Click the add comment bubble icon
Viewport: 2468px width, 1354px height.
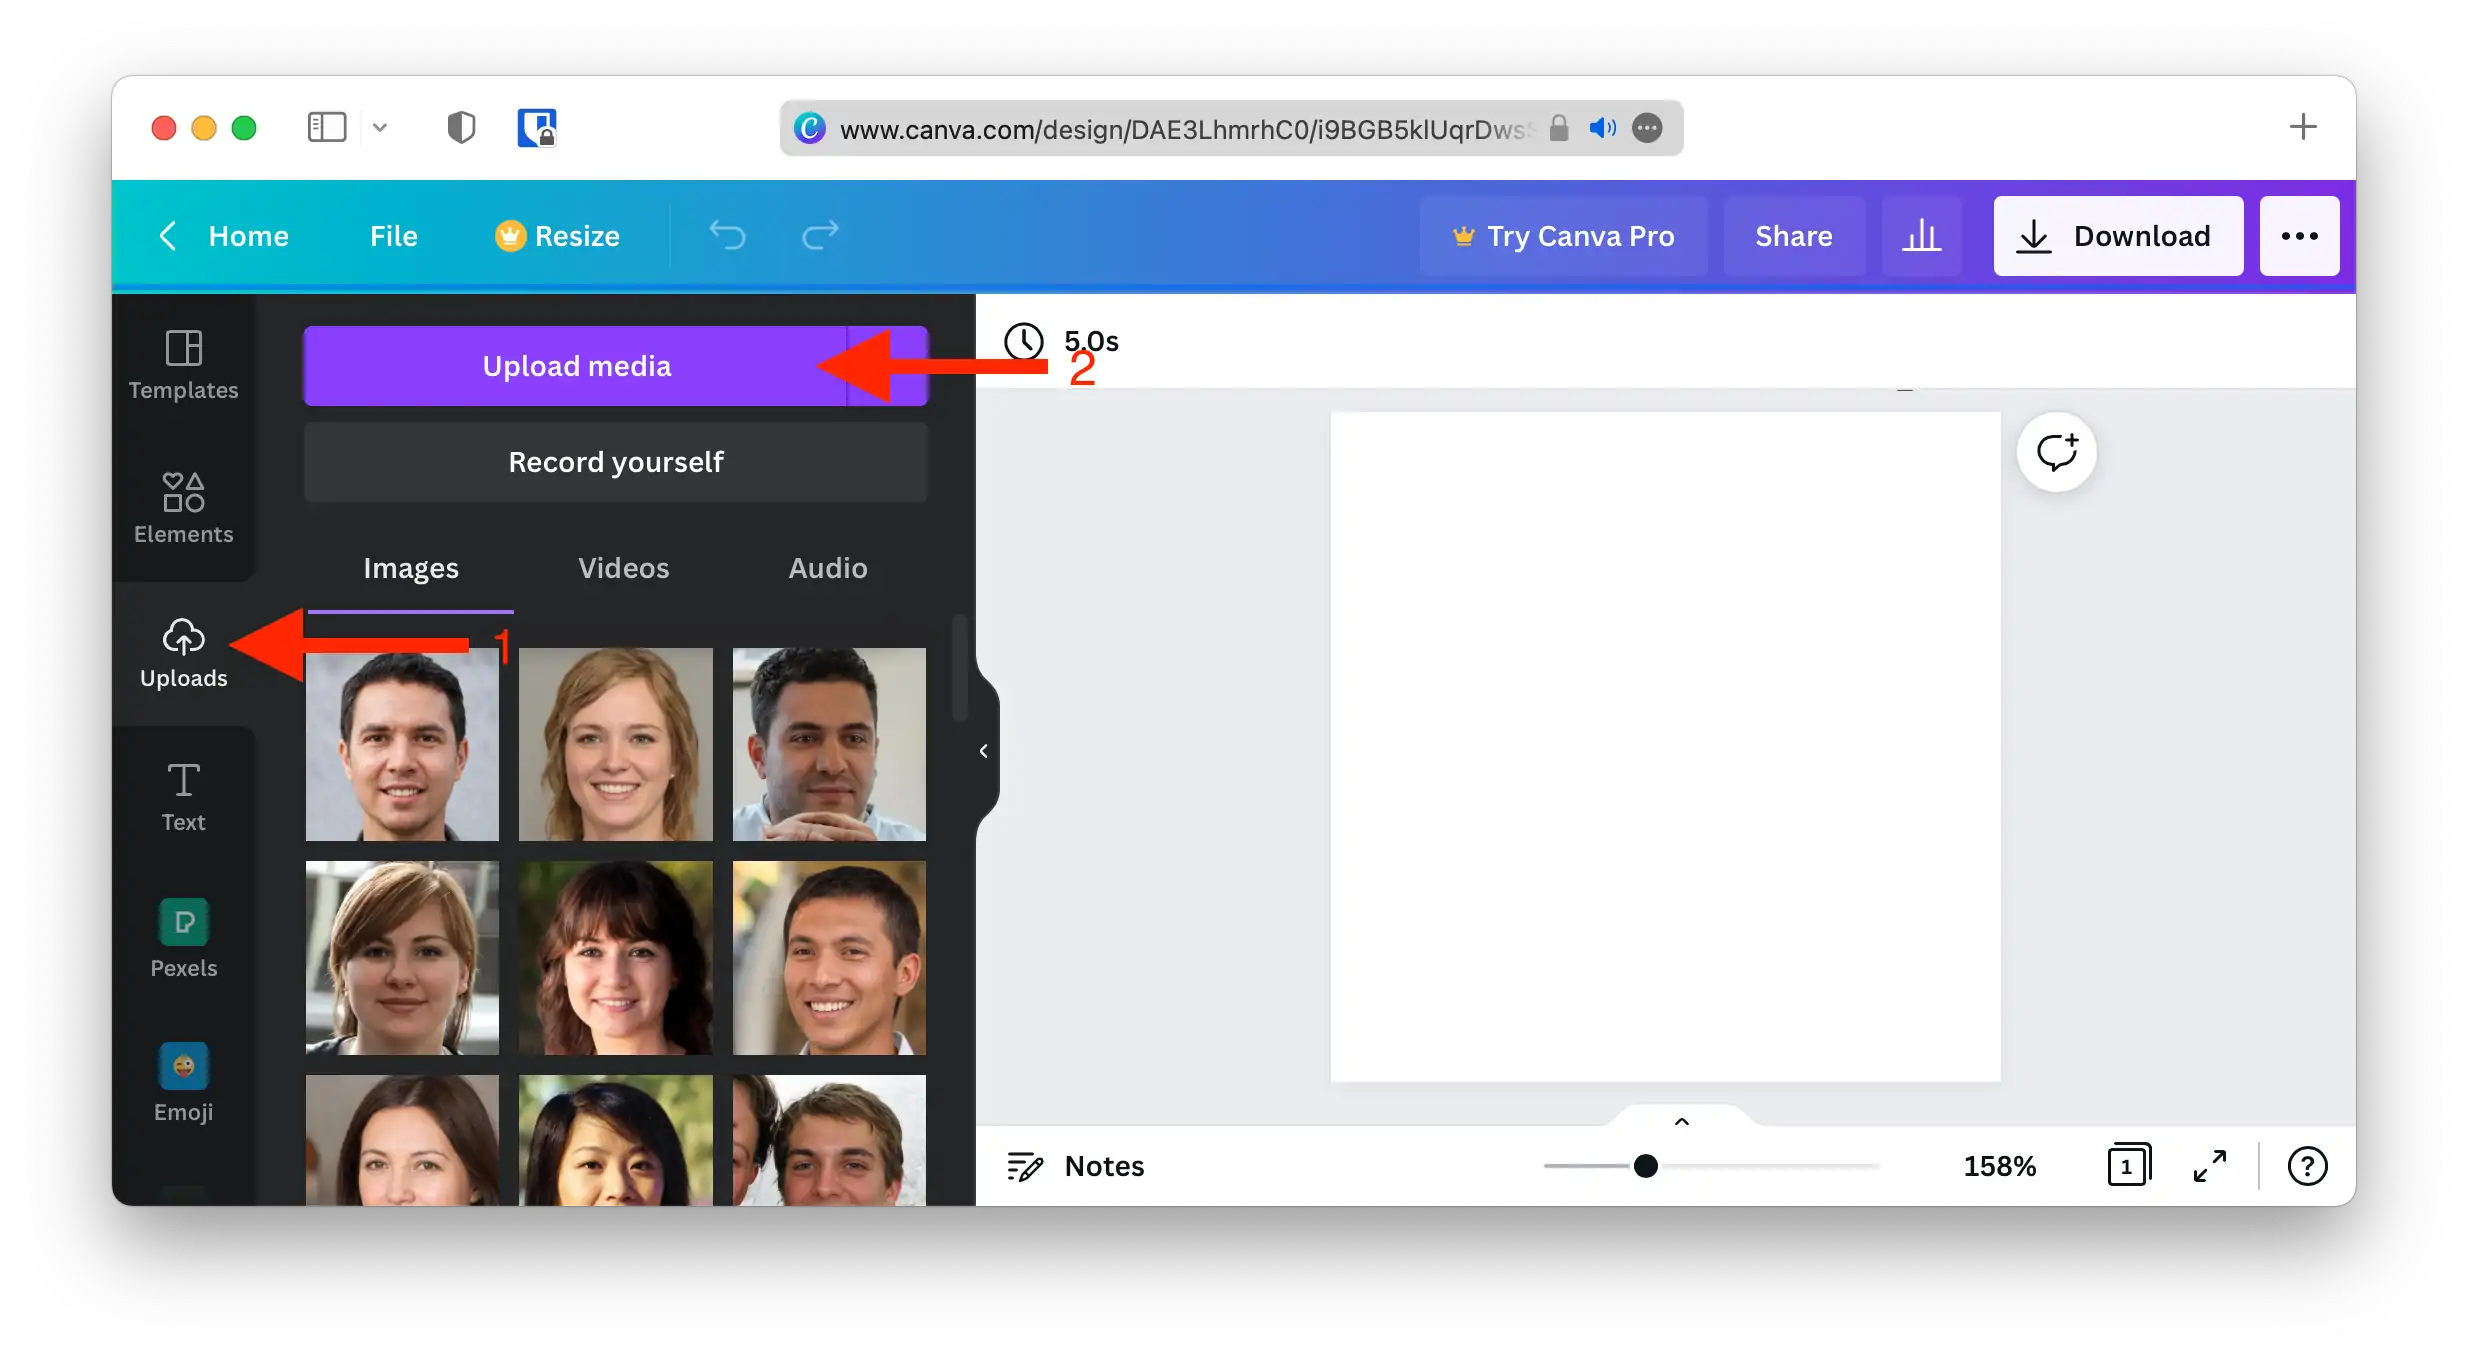coord(2056,452)
